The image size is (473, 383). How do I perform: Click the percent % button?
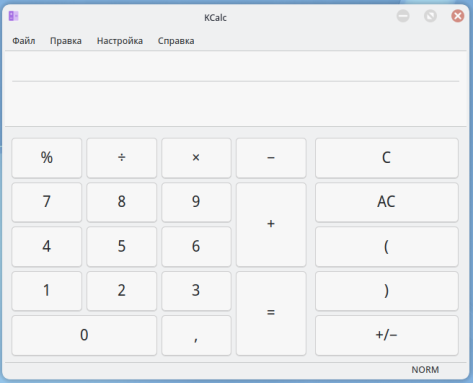47,158
